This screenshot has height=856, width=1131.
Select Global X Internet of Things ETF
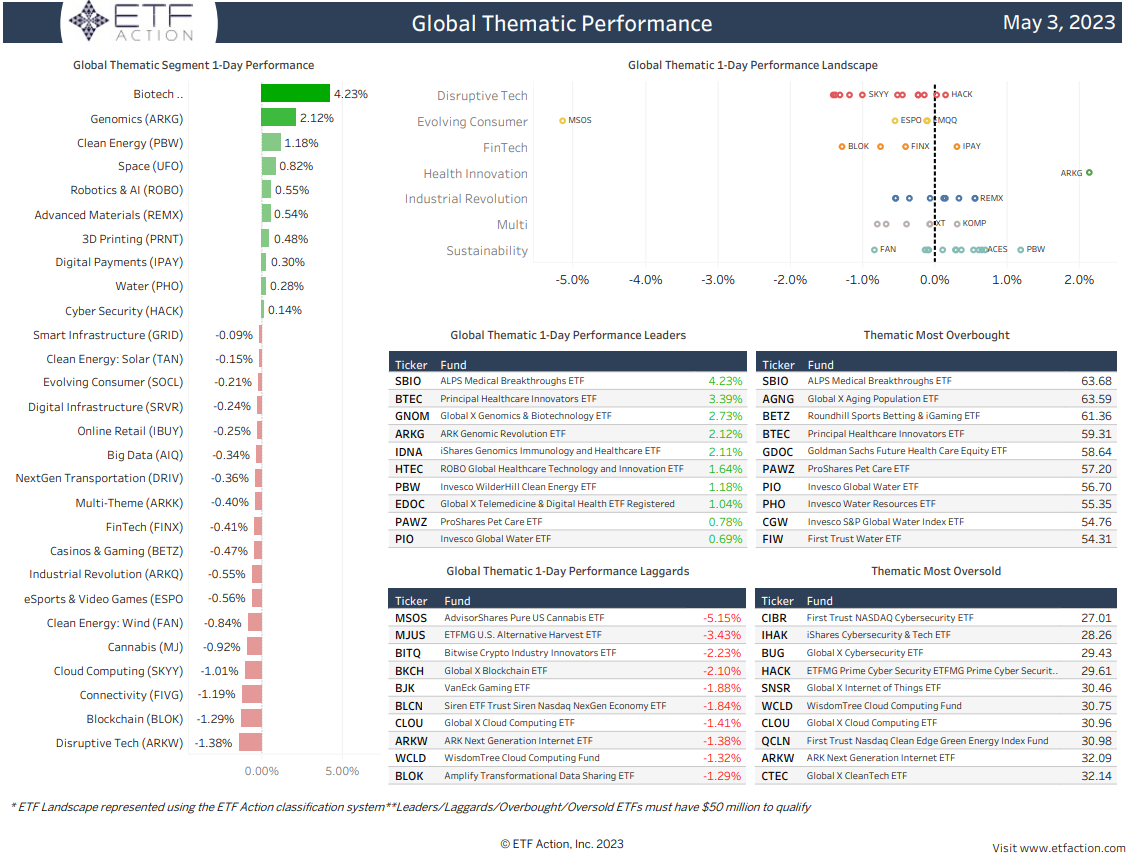(x=873, y=688)
